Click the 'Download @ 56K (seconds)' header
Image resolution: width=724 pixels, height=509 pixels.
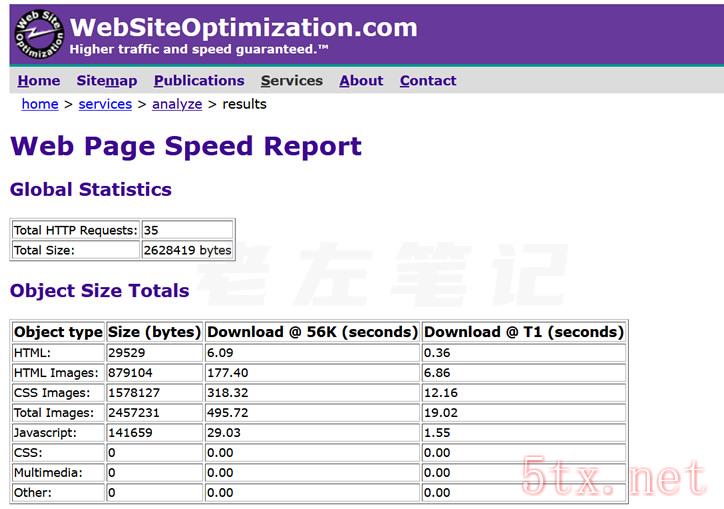coord(313,332)
